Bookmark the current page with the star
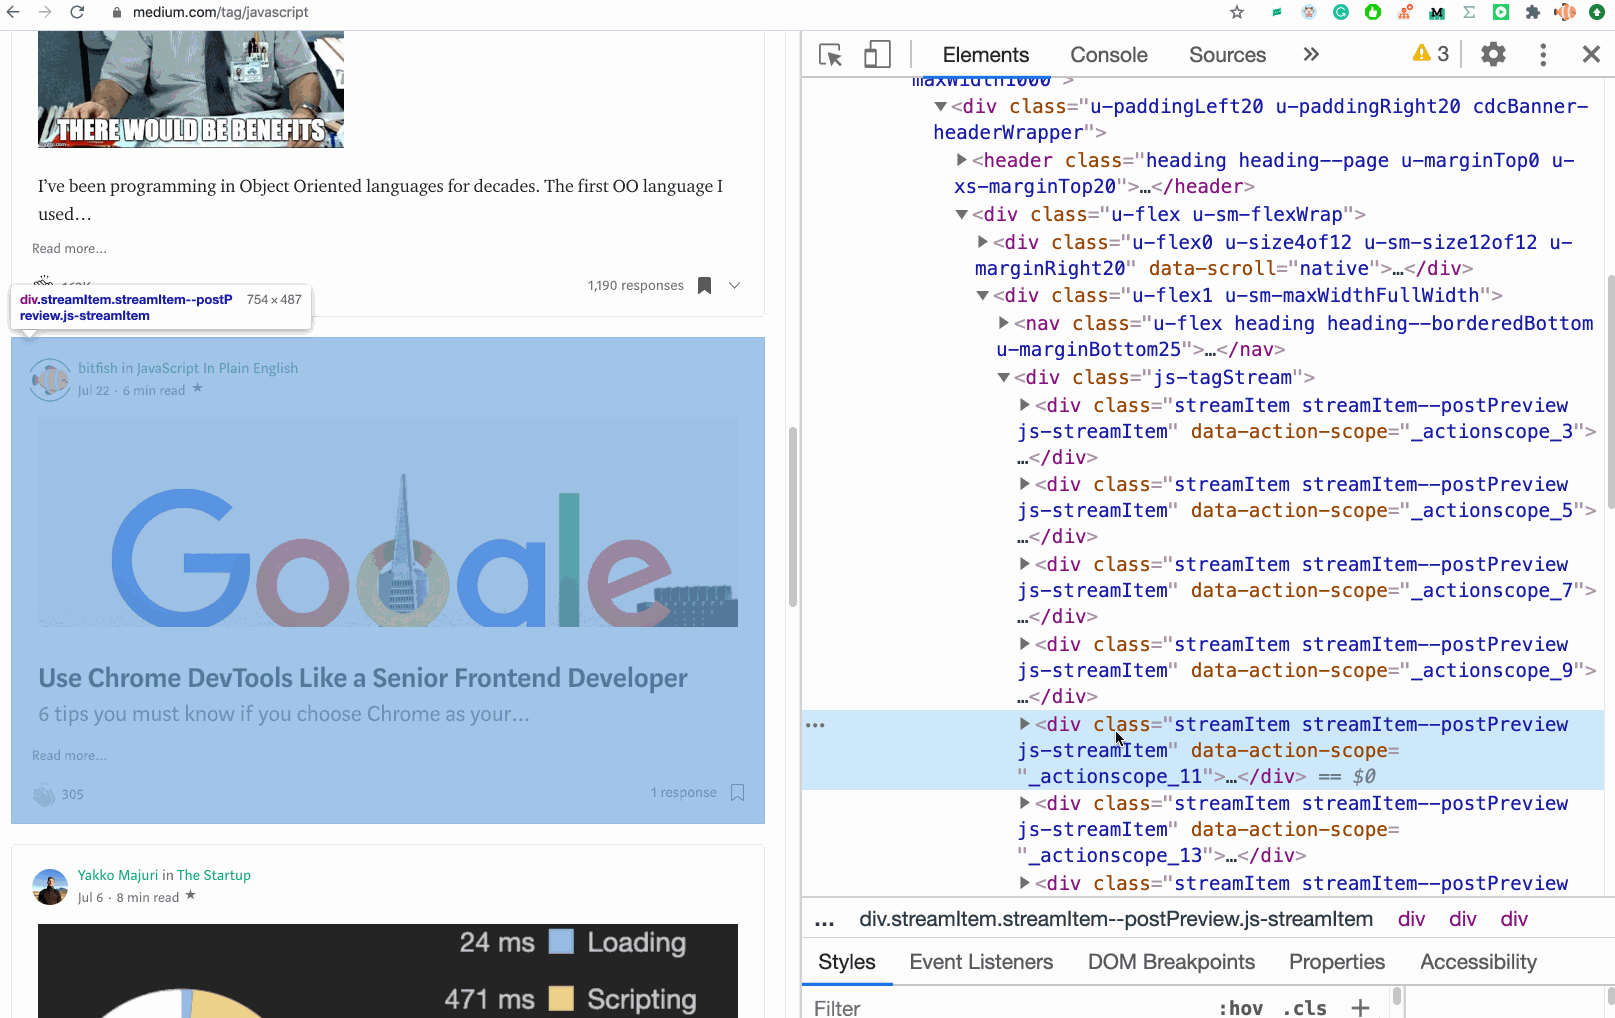Image resolution: width=1615 pixels, height=1018 pixels. pos(1237,12)
